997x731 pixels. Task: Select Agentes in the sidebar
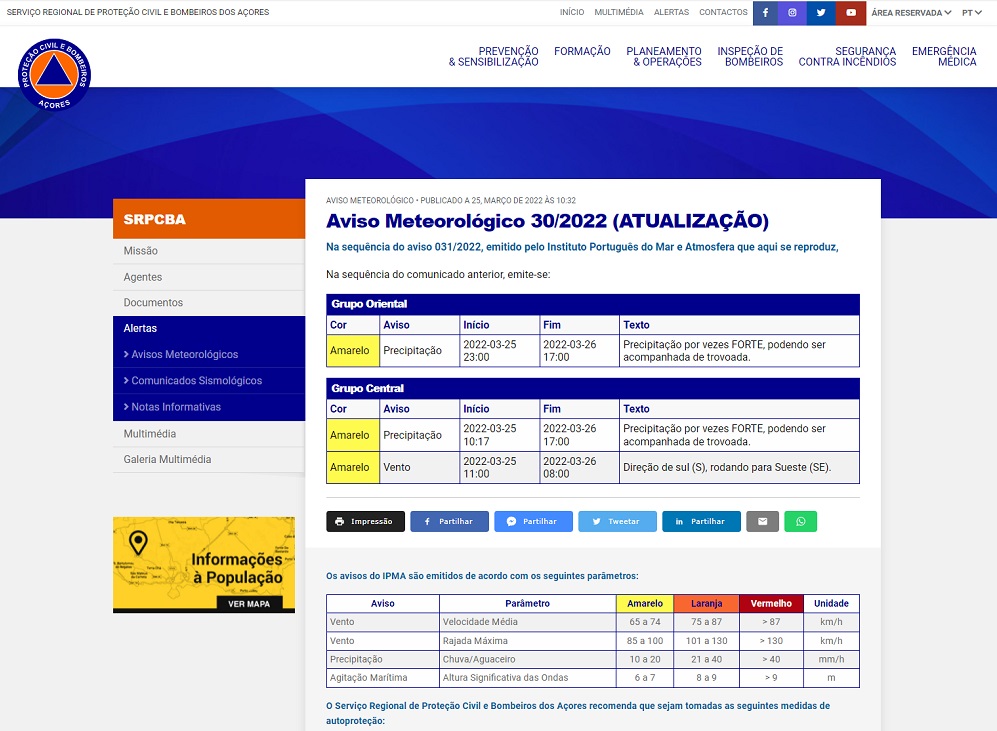[x=209, y=277]
